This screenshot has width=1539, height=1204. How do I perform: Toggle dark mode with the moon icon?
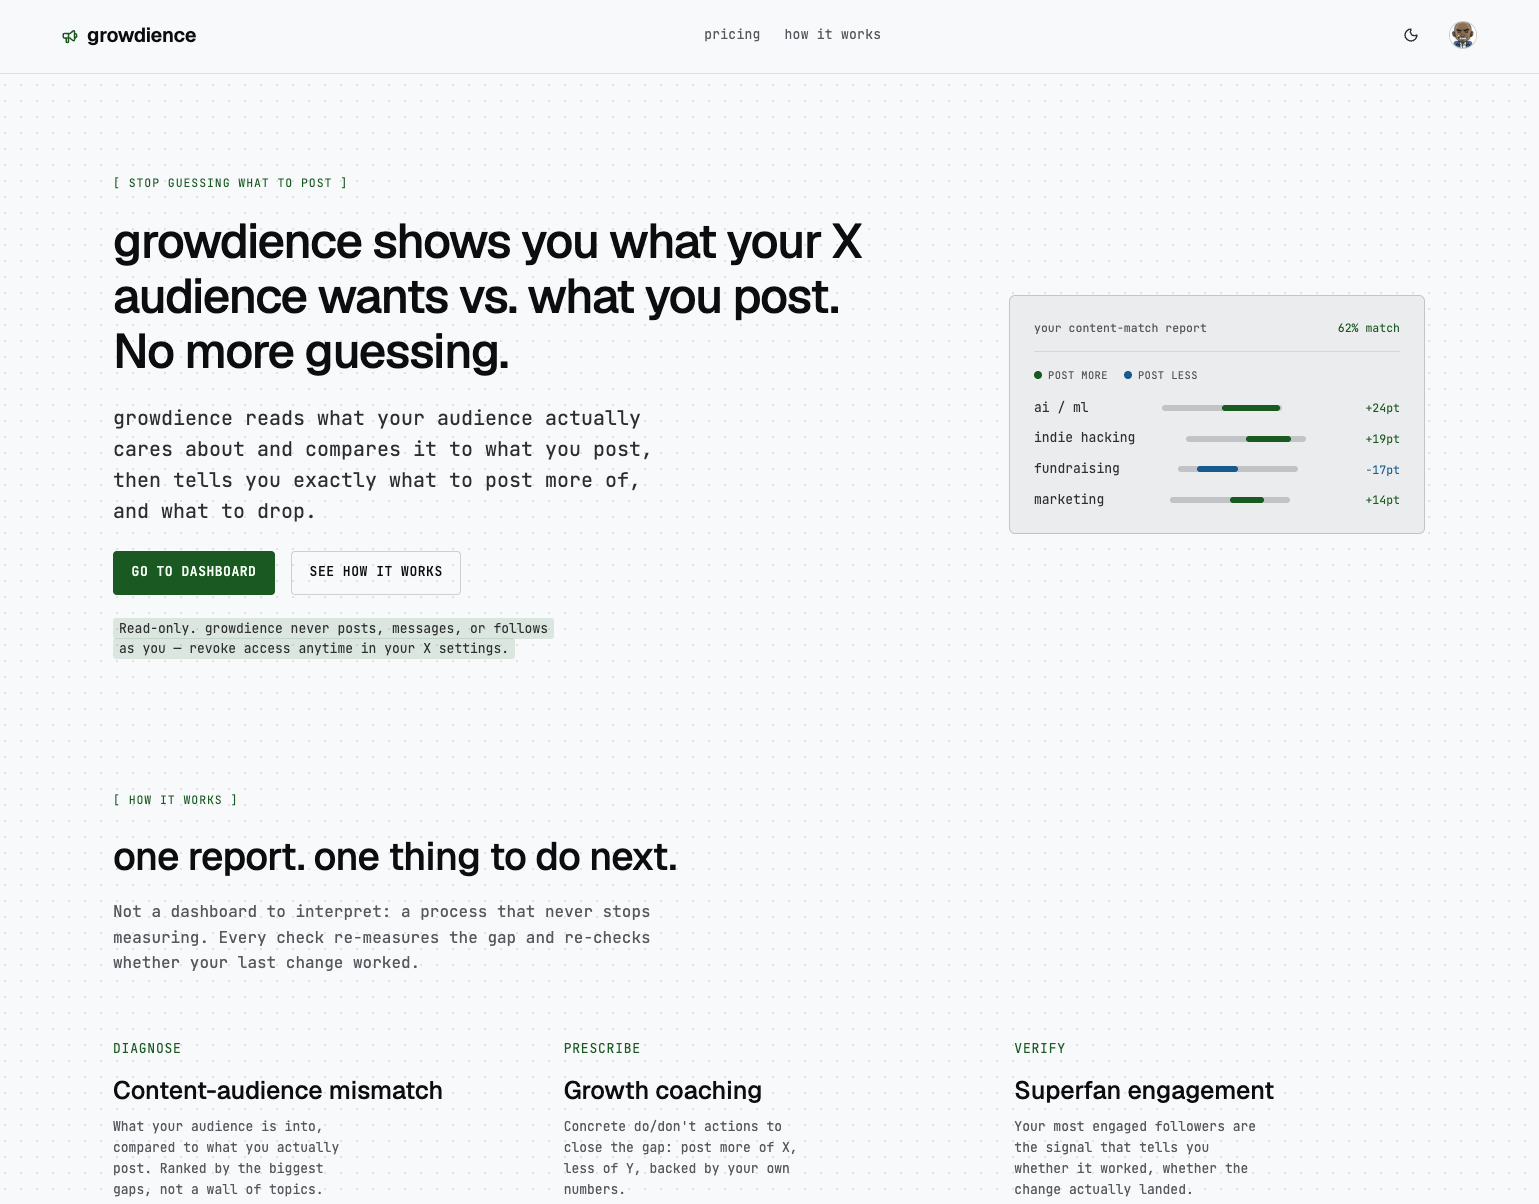click(1411, 35)
